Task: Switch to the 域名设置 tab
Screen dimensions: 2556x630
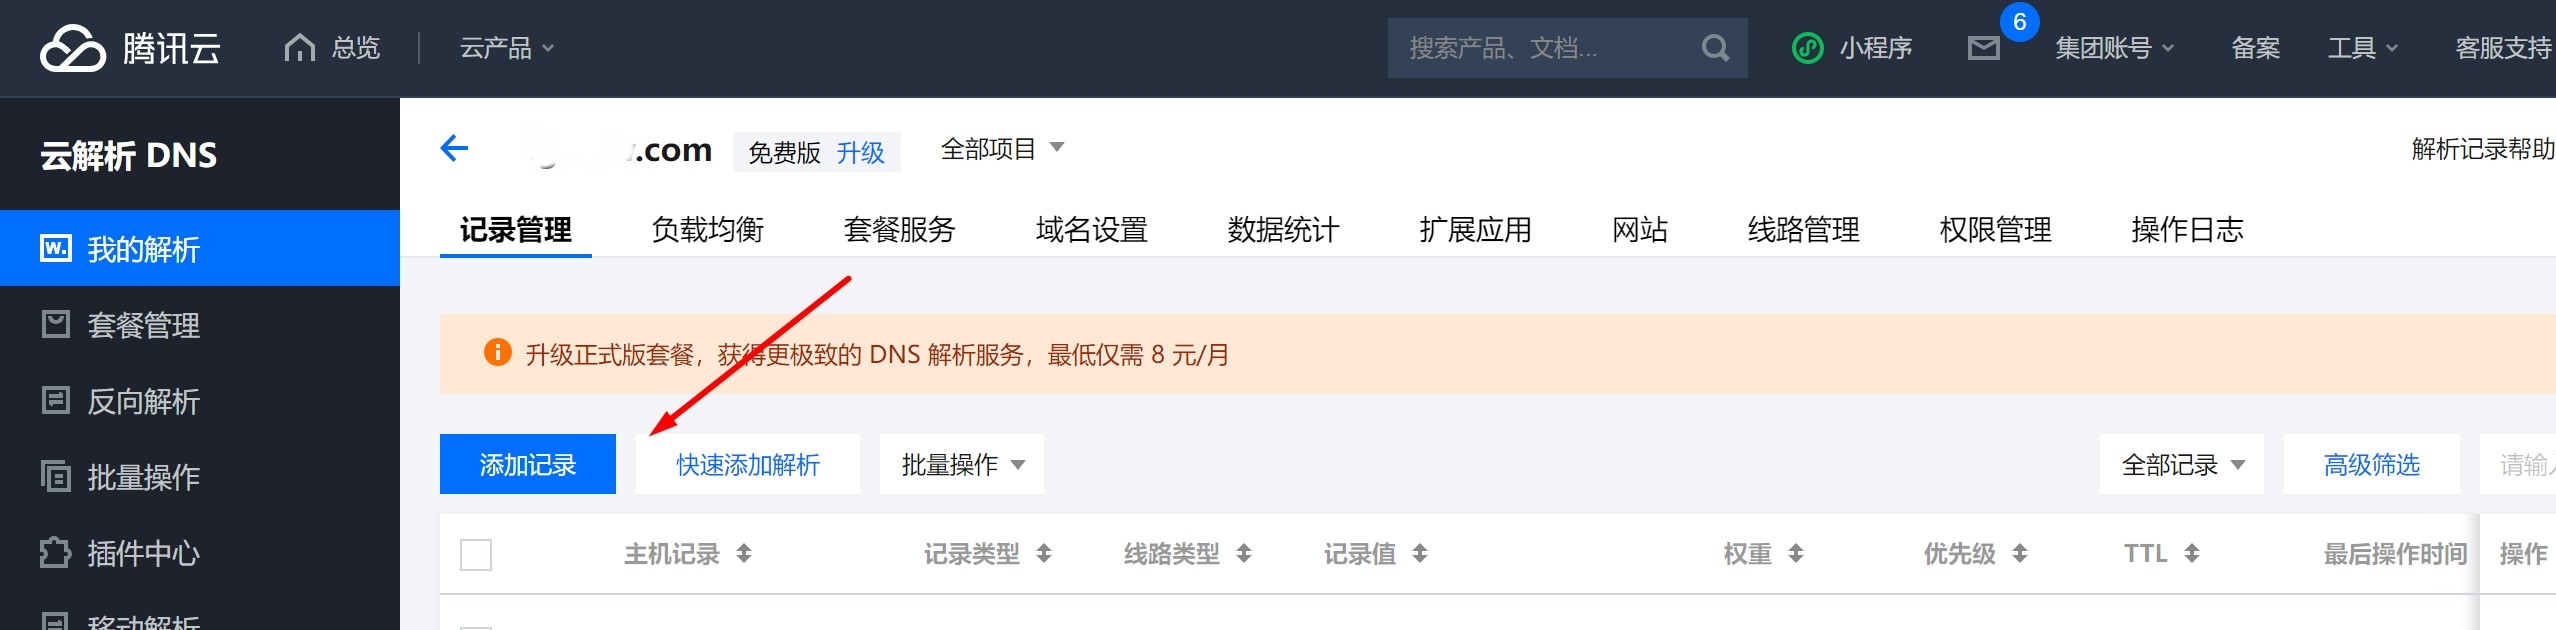Action: coord(1091,230)
